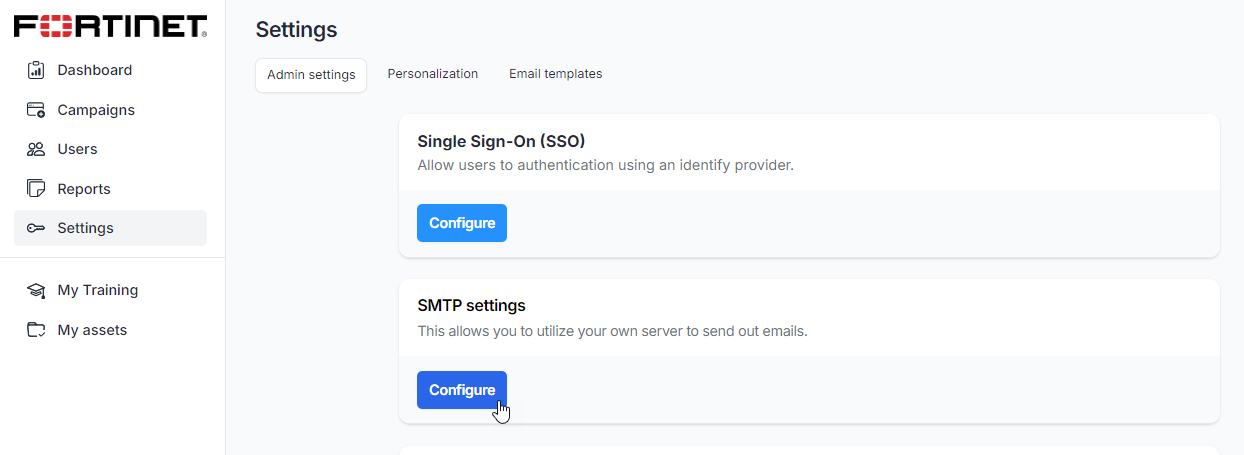Switch to the Email templates tab
This screenshot has width=1244, height=455.
[x=555, y=74]
